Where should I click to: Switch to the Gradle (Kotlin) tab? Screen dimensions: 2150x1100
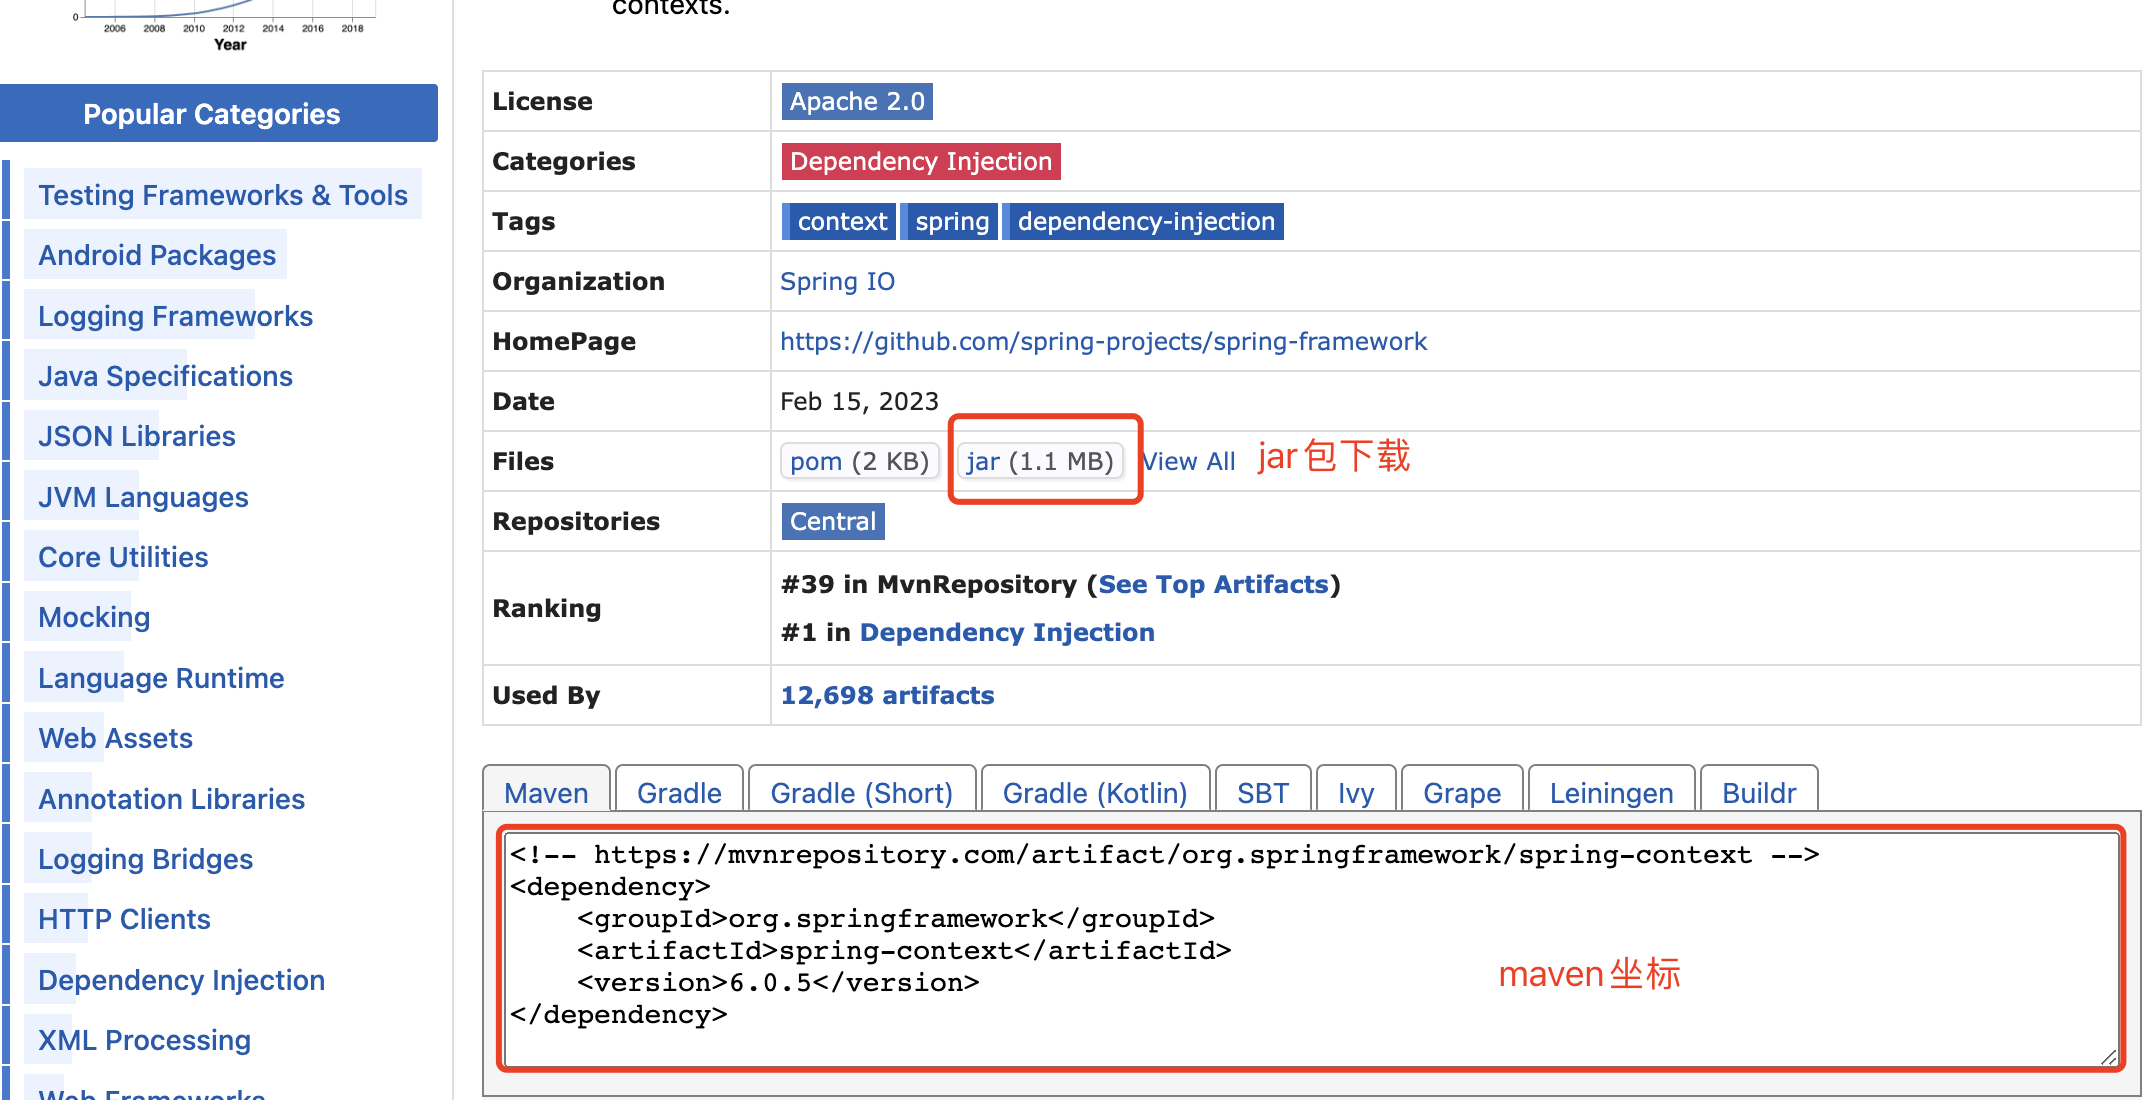click(1095, 790)
